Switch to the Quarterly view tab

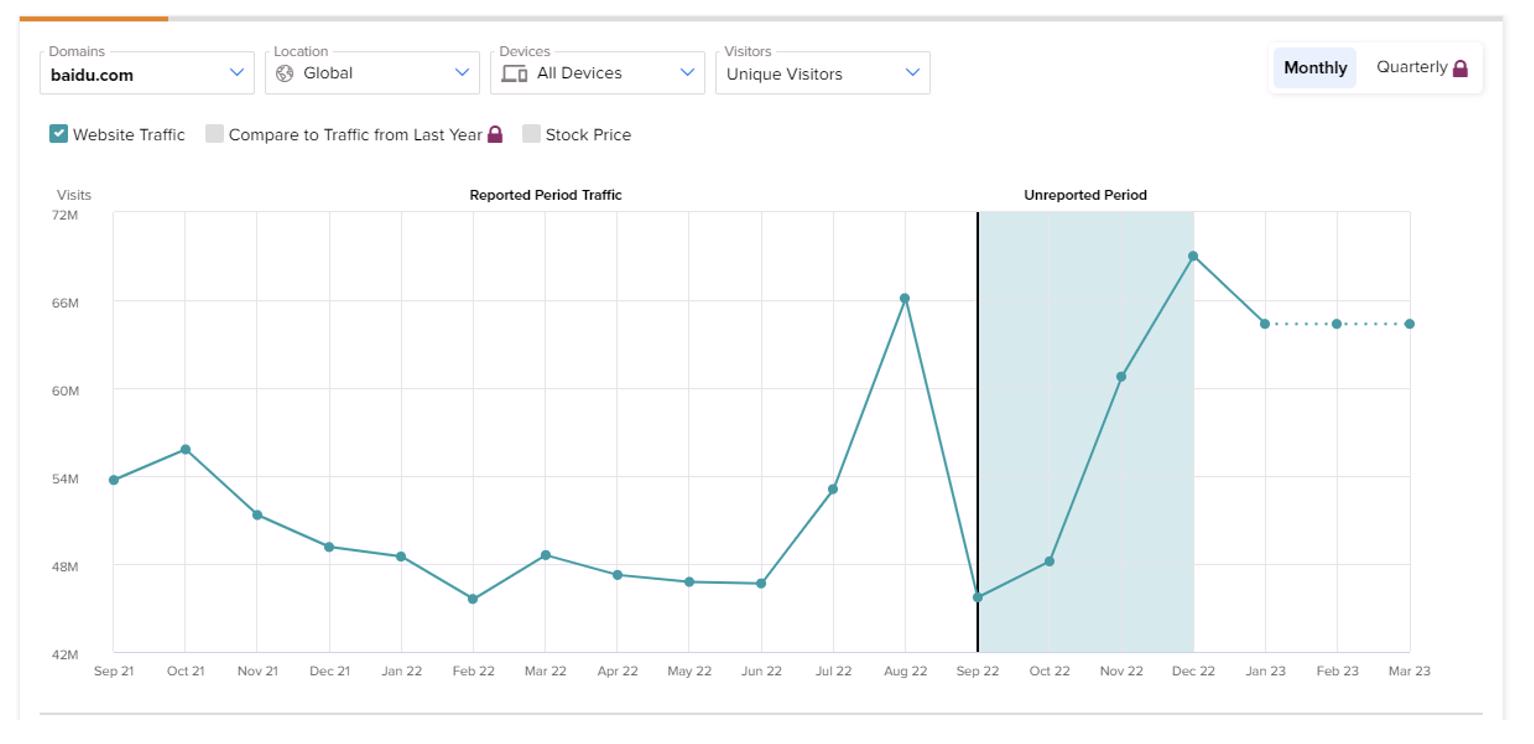pyautogui.click(x=1411, y=67)
